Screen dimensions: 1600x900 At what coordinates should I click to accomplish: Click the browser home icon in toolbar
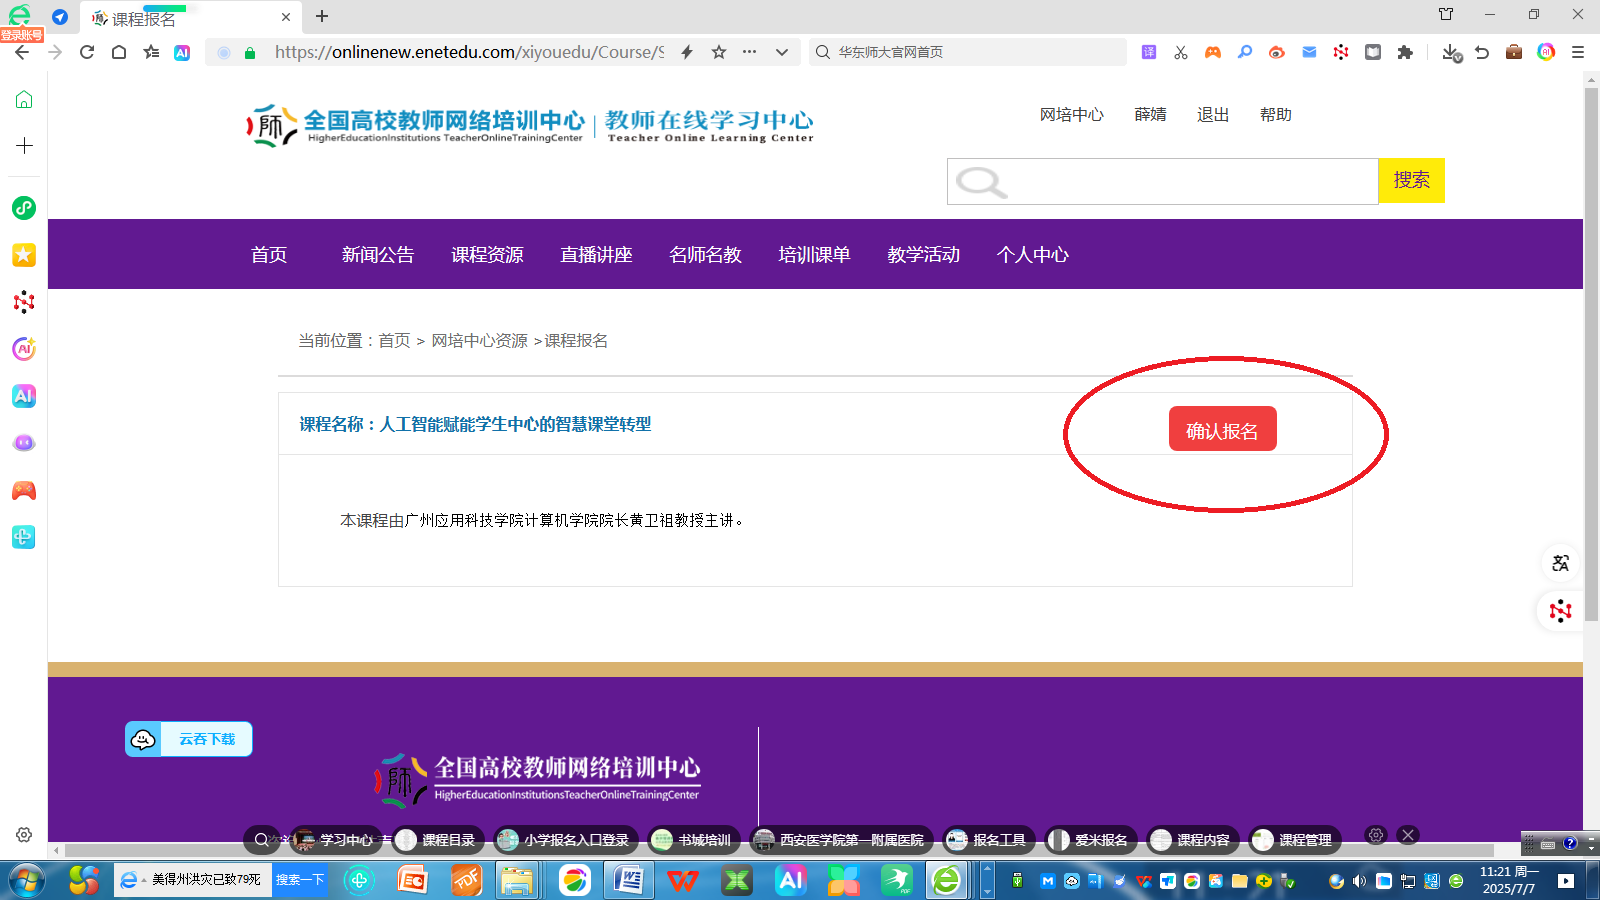click(x=119, y=52)
